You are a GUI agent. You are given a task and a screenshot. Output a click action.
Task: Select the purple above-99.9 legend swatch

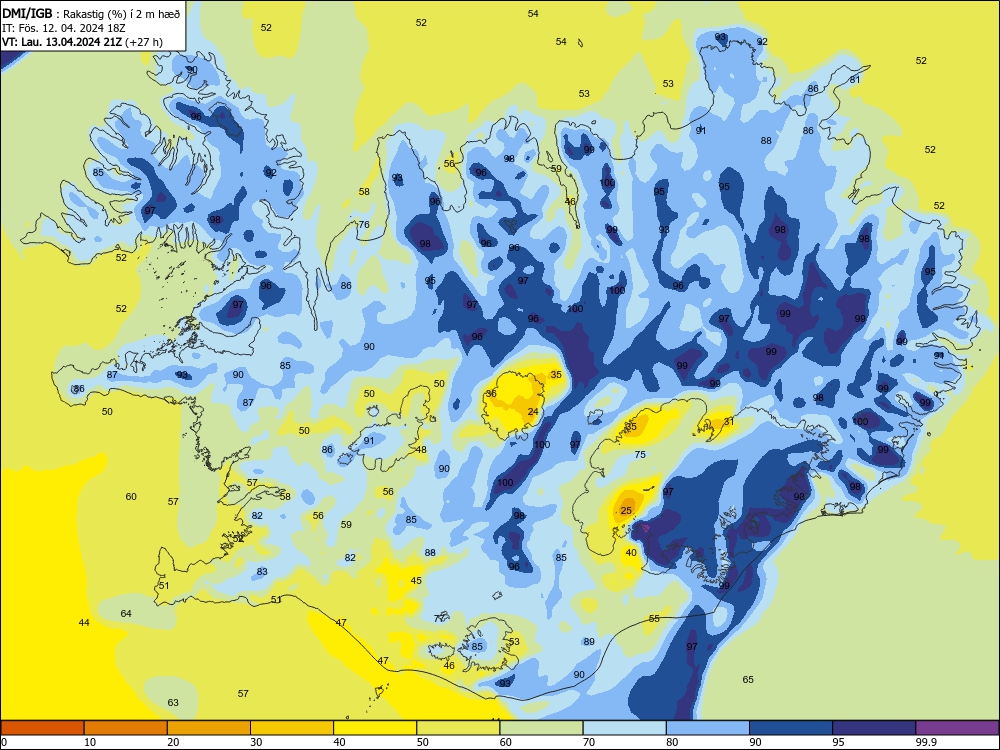pos(957,728)
